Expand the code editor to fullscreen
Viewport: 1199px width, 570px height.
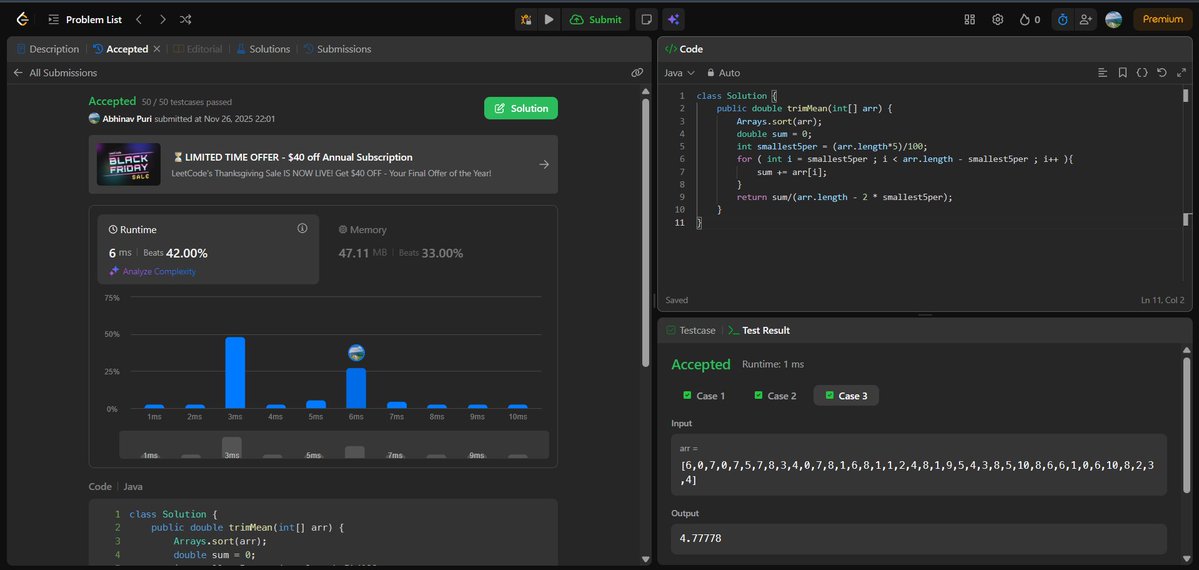pos(1181,73)
